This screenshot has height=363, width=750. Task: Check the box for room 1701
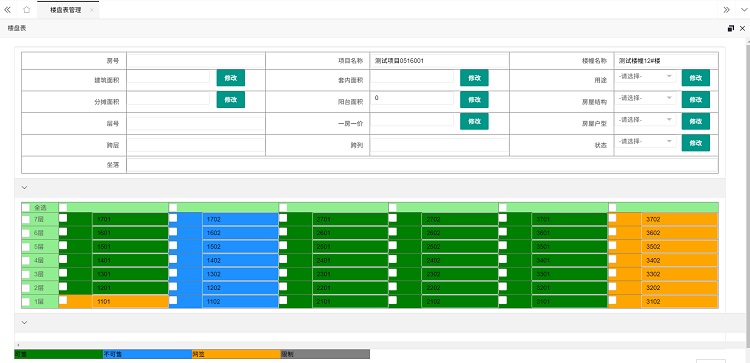(x=63, y=218)
